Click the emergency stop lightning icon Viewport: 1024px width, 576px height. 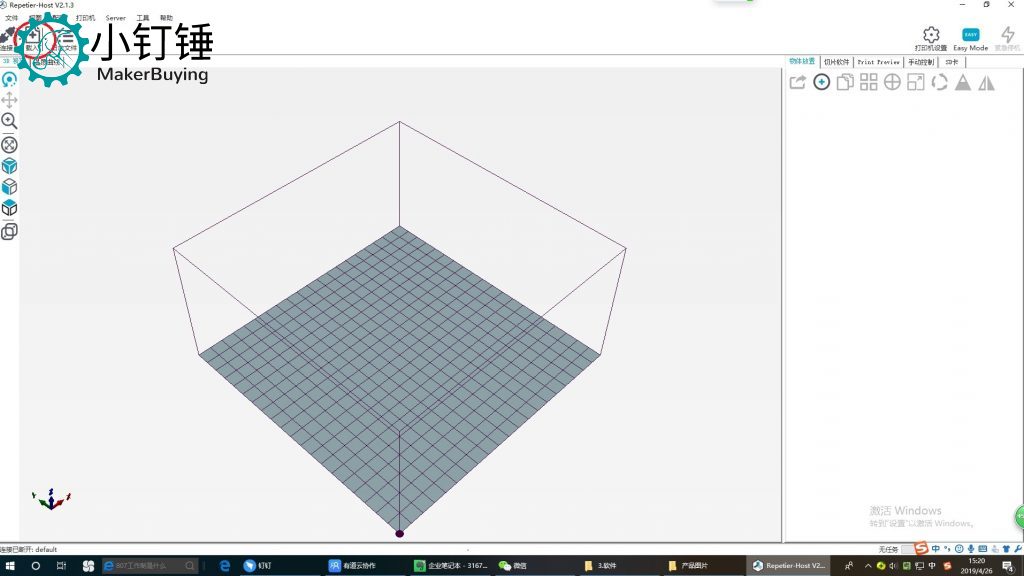(1007, 39)
